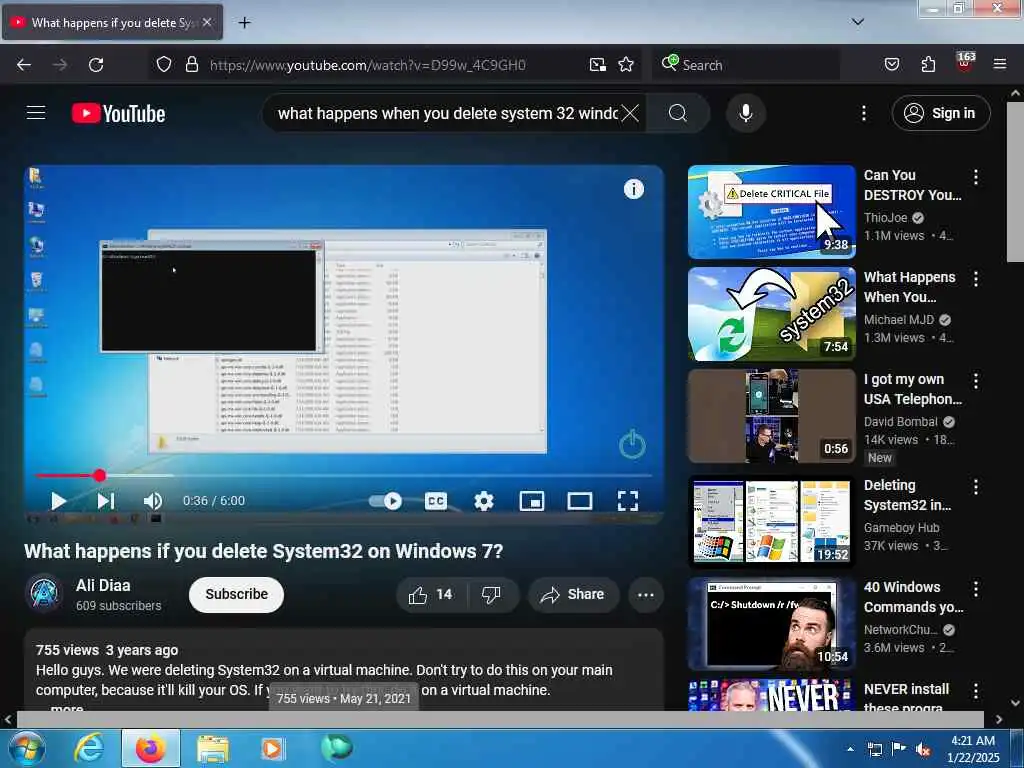Go to the YouTube home logo

tap(118, 114)
